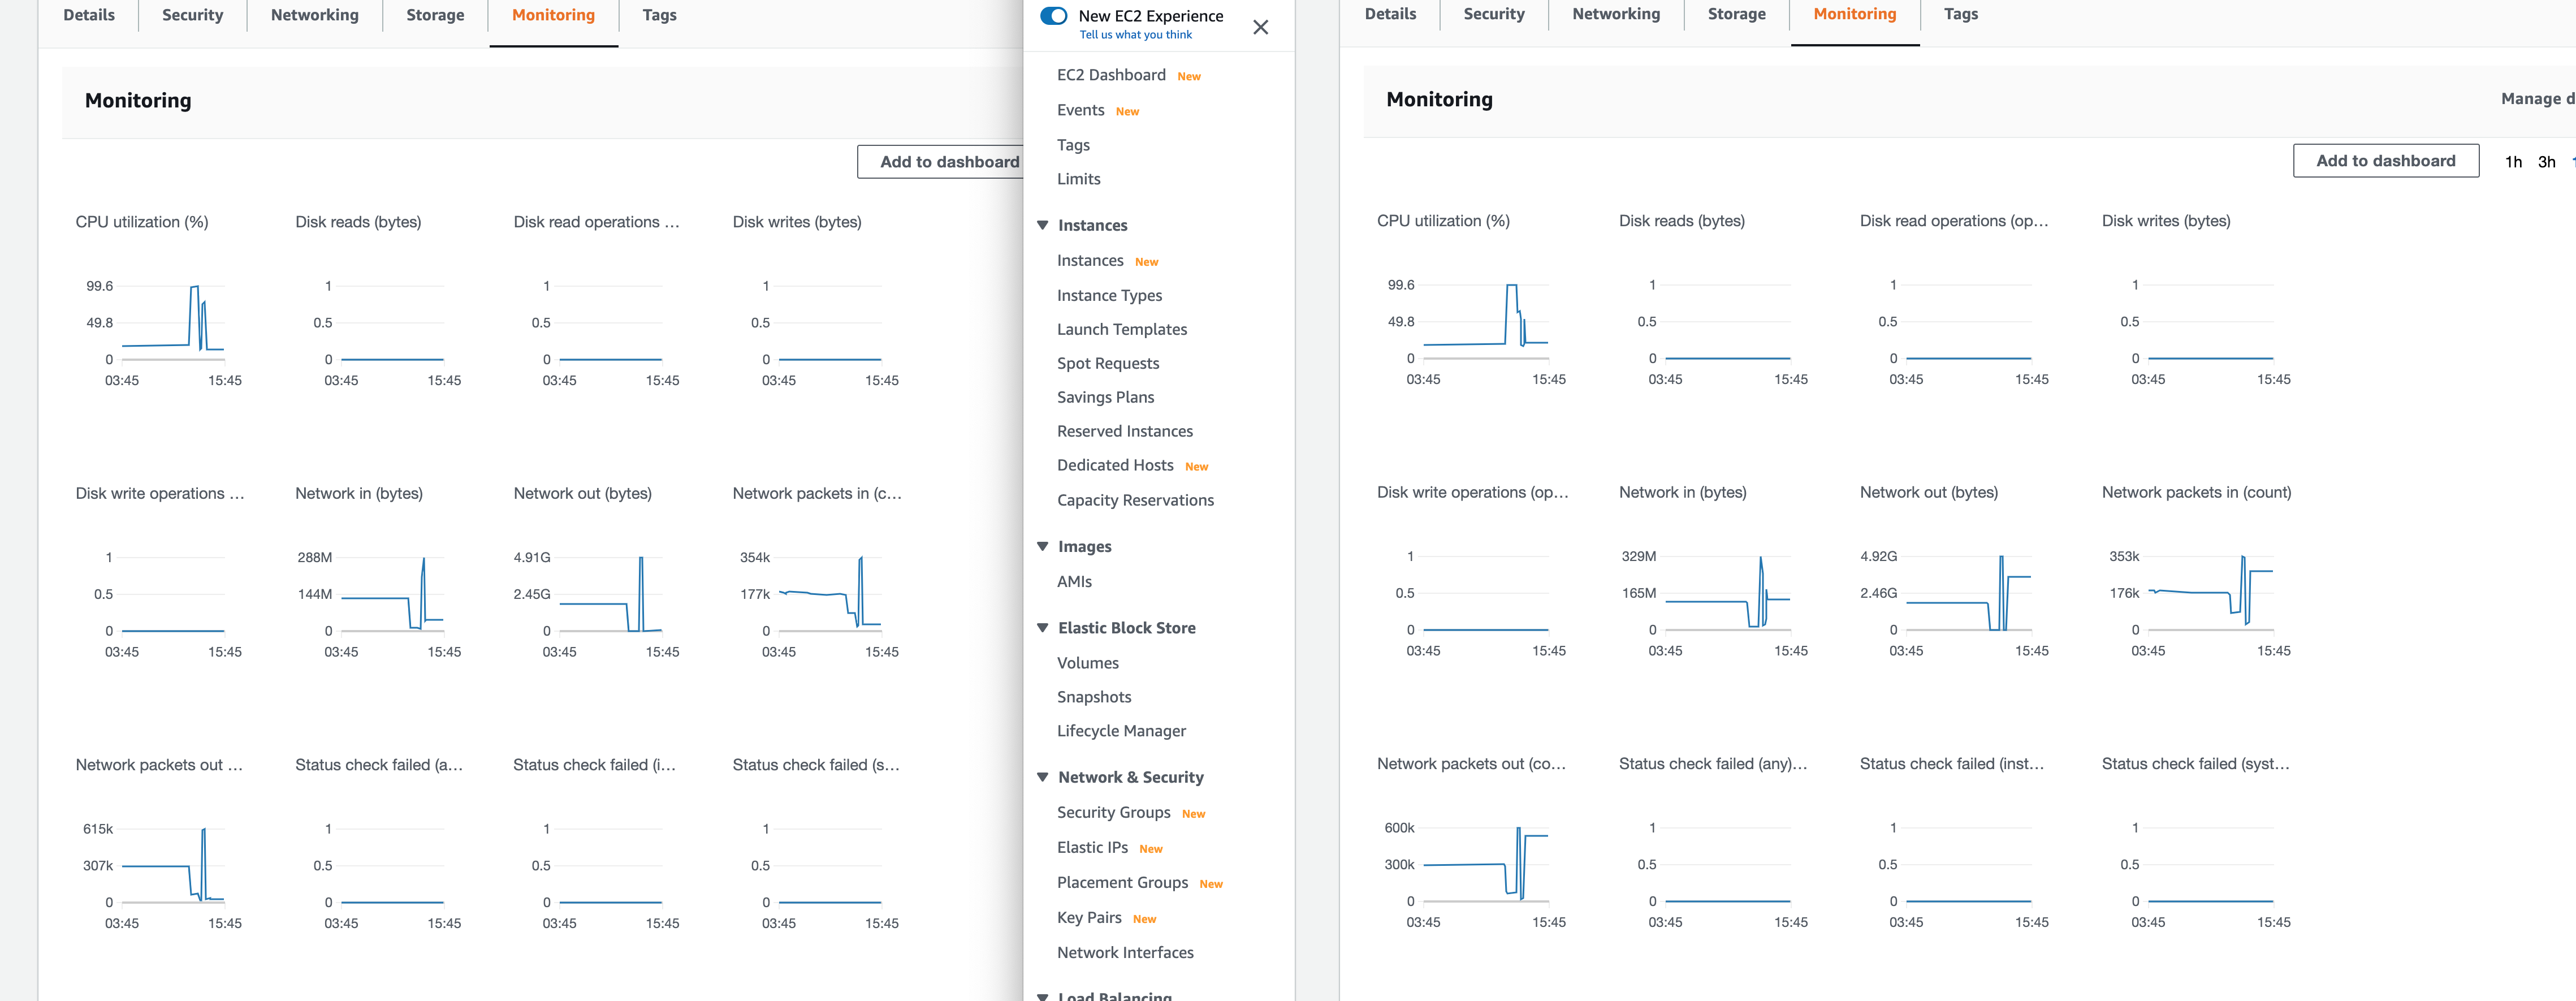The width and height of the screenshot is (2576, 1001).
Task: Toggle the New EC2 Experience switch
Action: coord(1053,16)
